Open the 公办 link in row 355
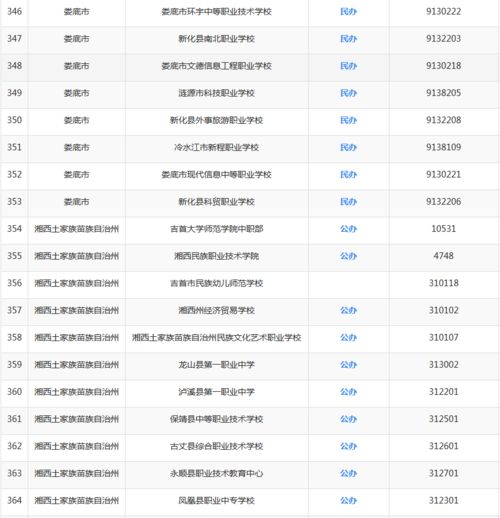 pyautogui.click(x=348, y=256)
